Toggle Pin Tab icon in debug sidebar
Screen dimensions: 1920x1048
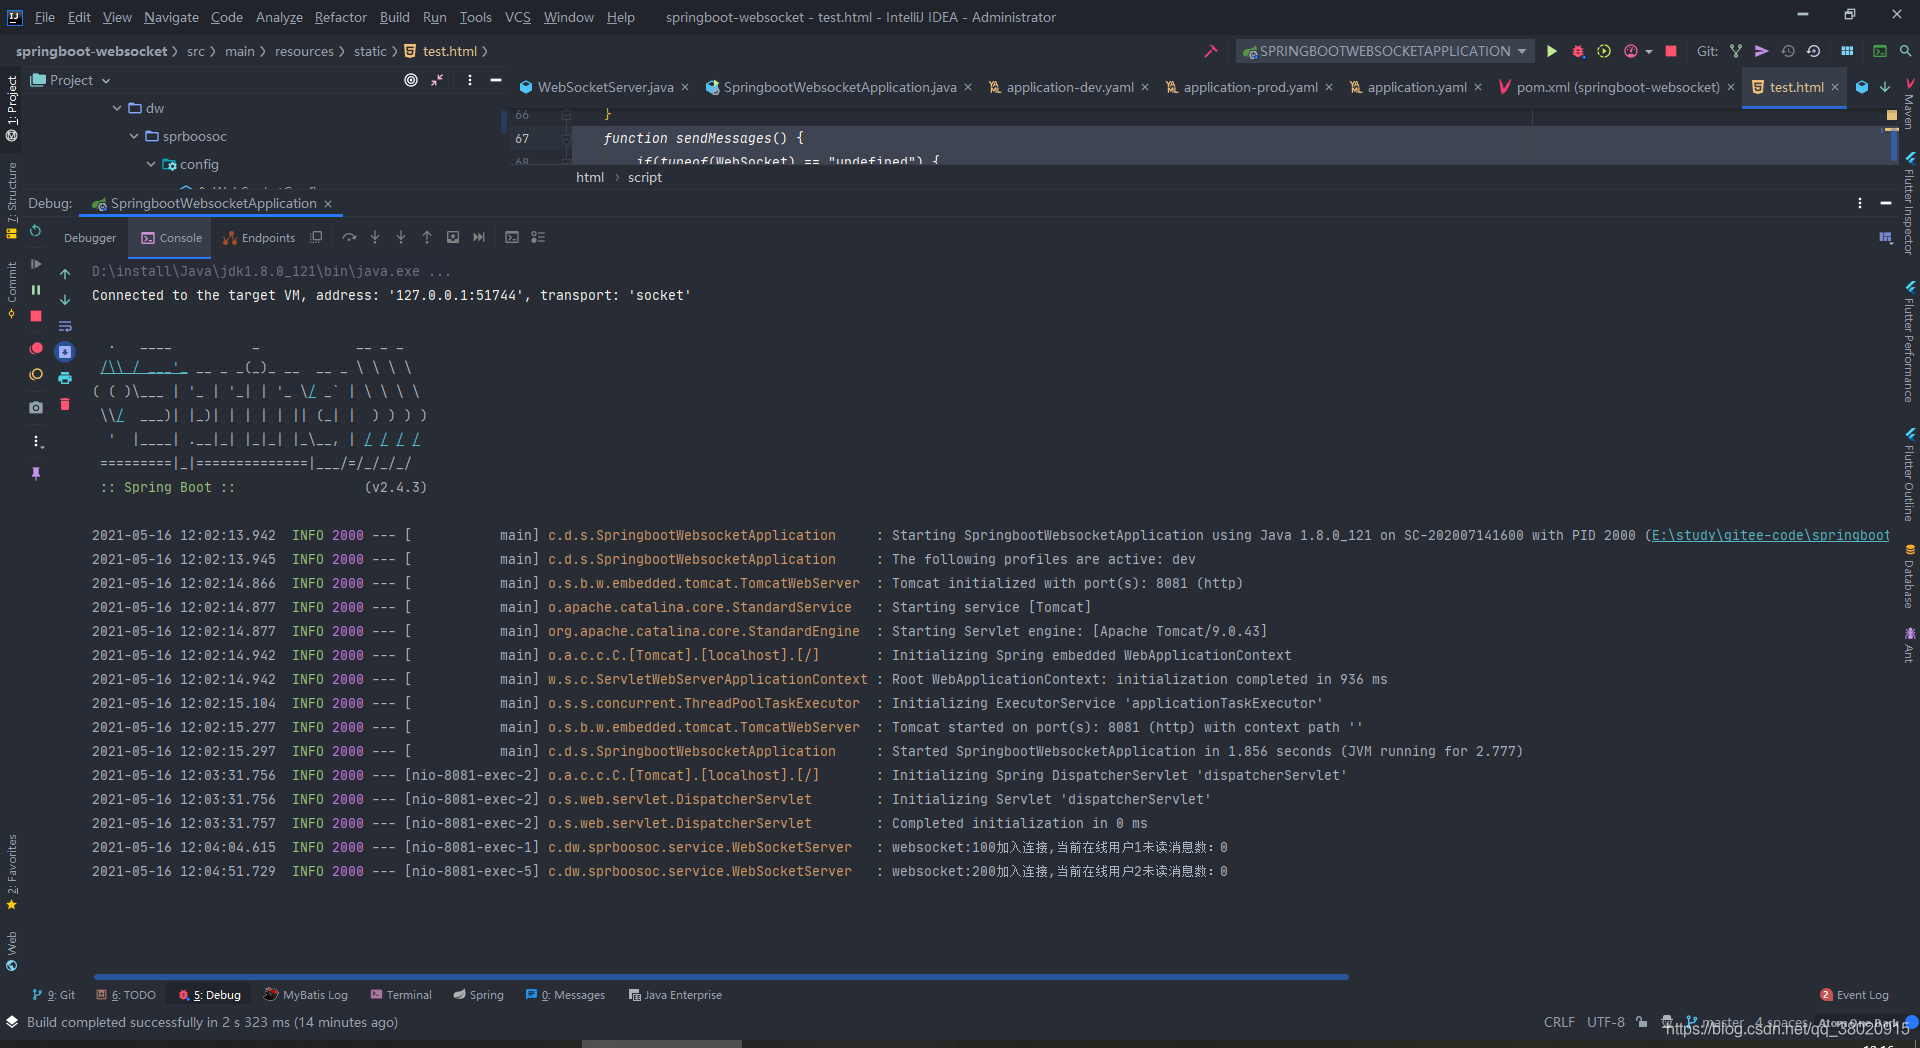[36, 474]
